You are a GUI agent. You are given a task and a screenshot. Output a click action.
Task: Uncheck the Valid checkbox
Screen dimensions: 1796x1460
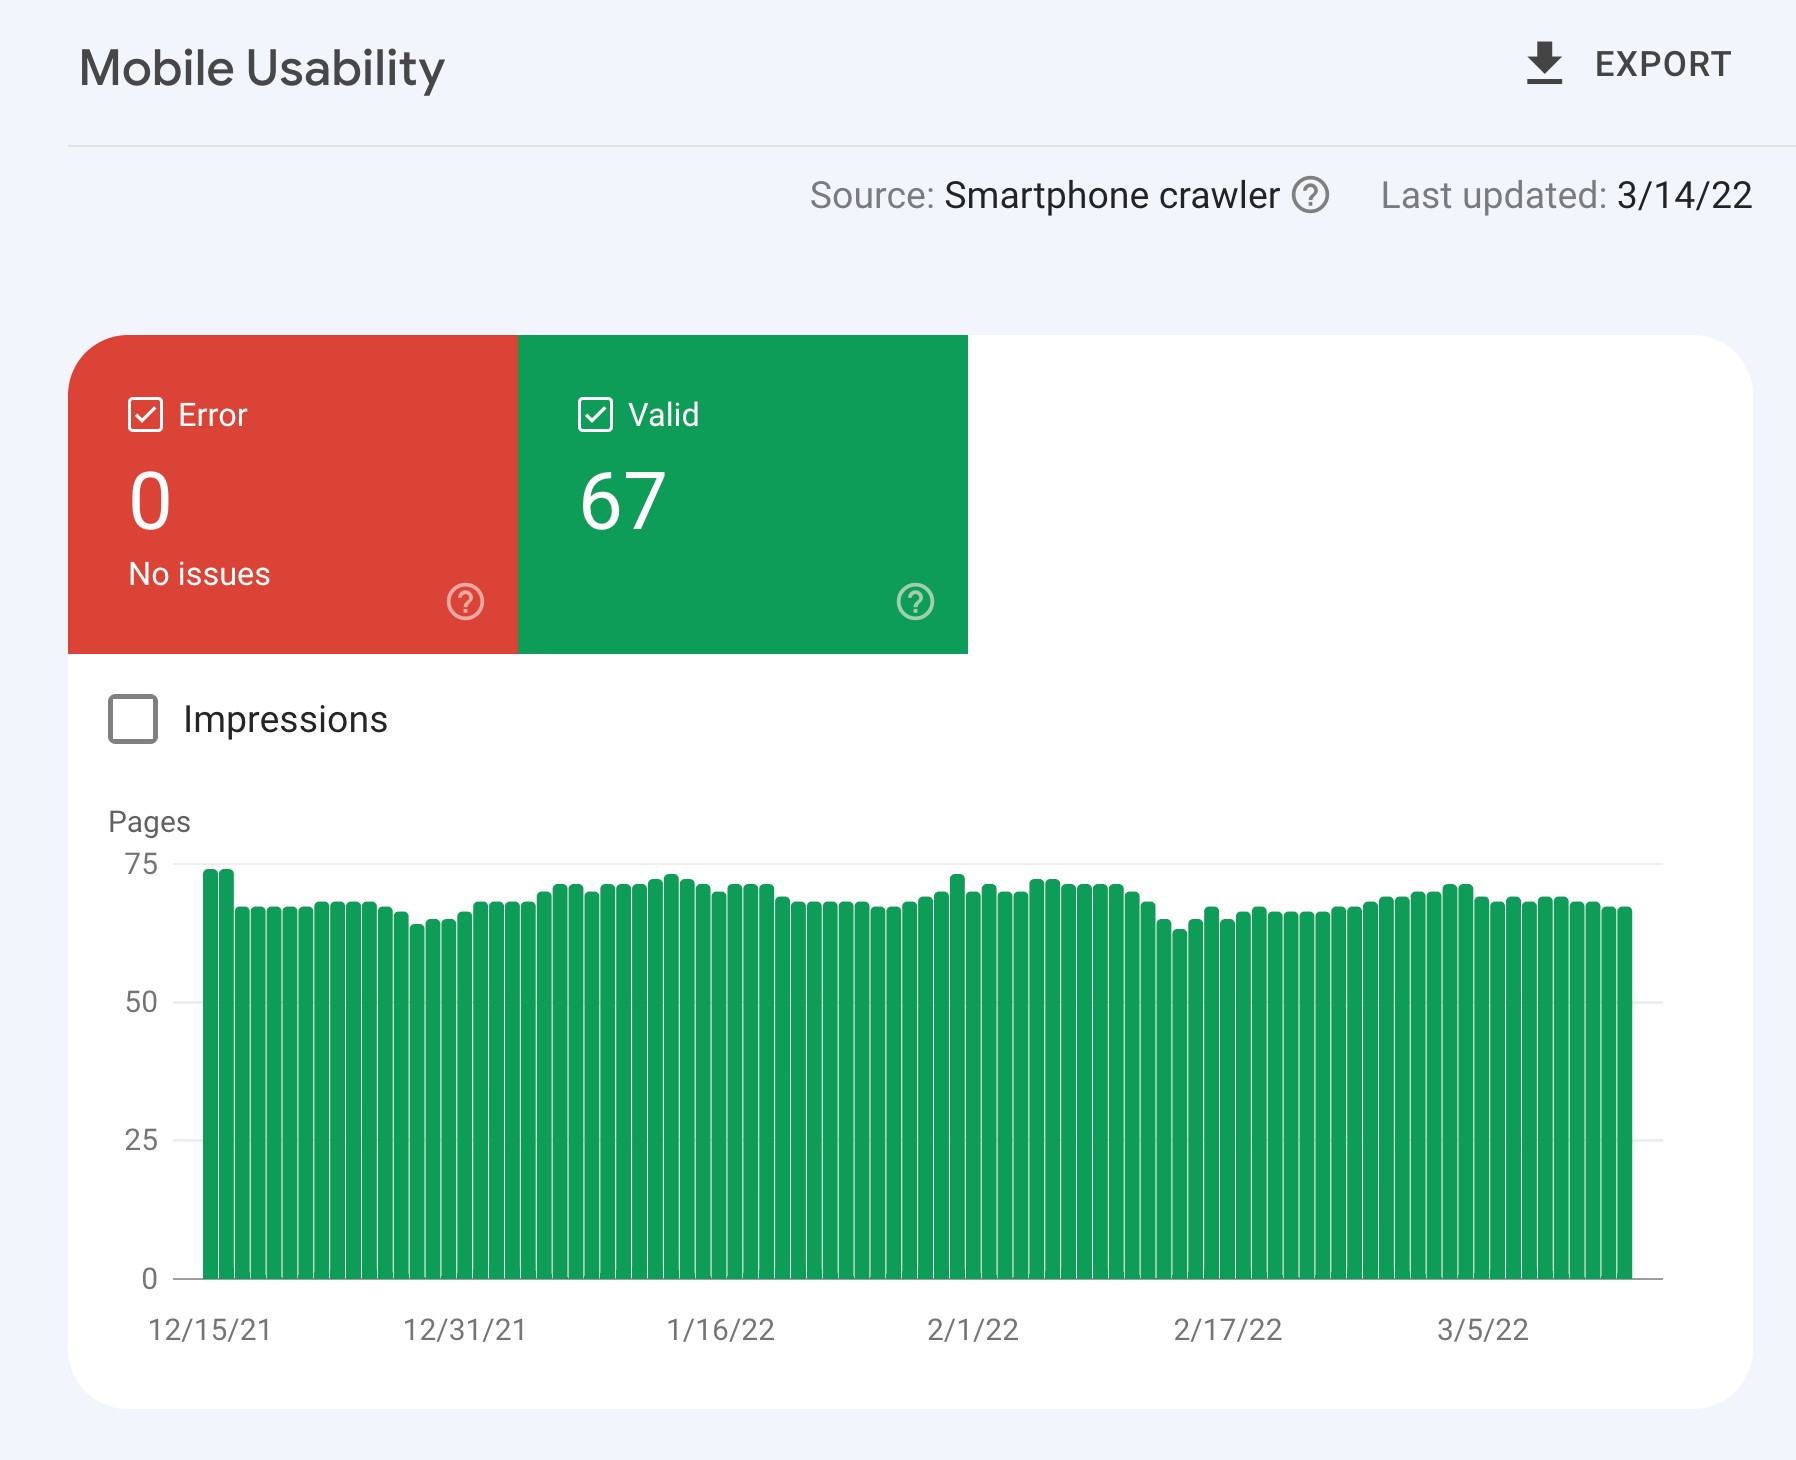point(595,414)
